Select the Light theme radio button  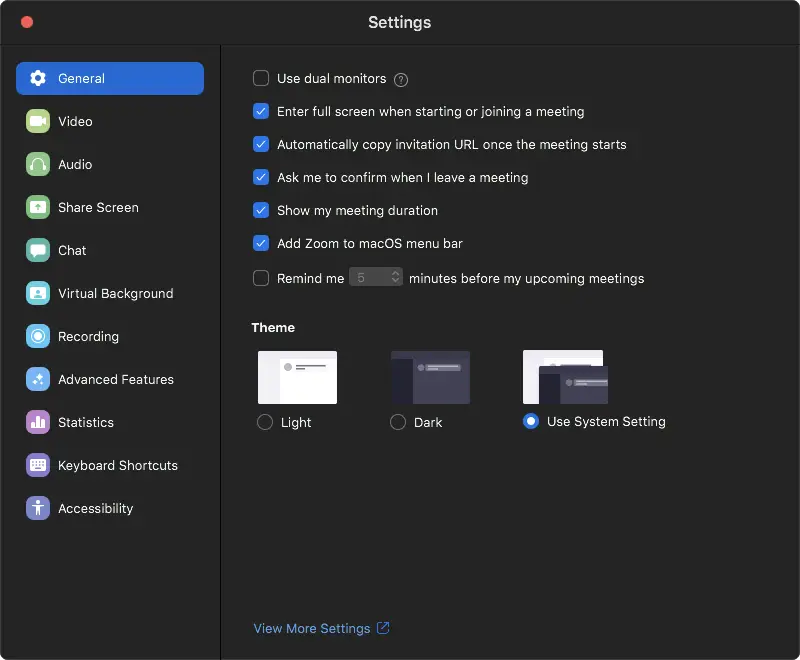(264, 422)
